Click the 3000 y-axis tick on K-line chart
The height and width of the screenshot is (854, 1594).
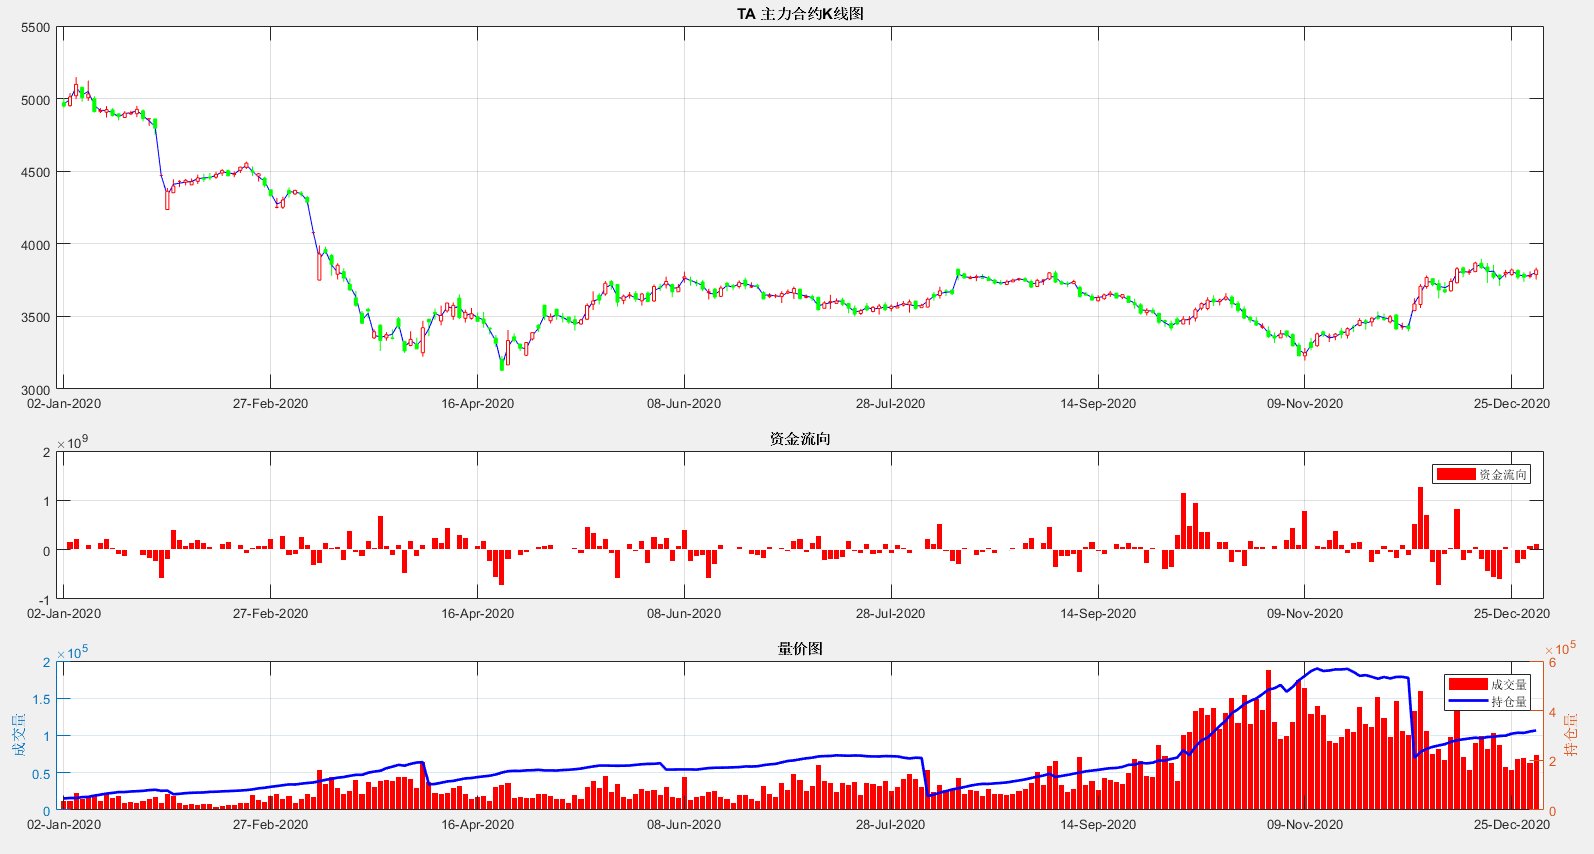pyautogui.click(x=36, y=390)
